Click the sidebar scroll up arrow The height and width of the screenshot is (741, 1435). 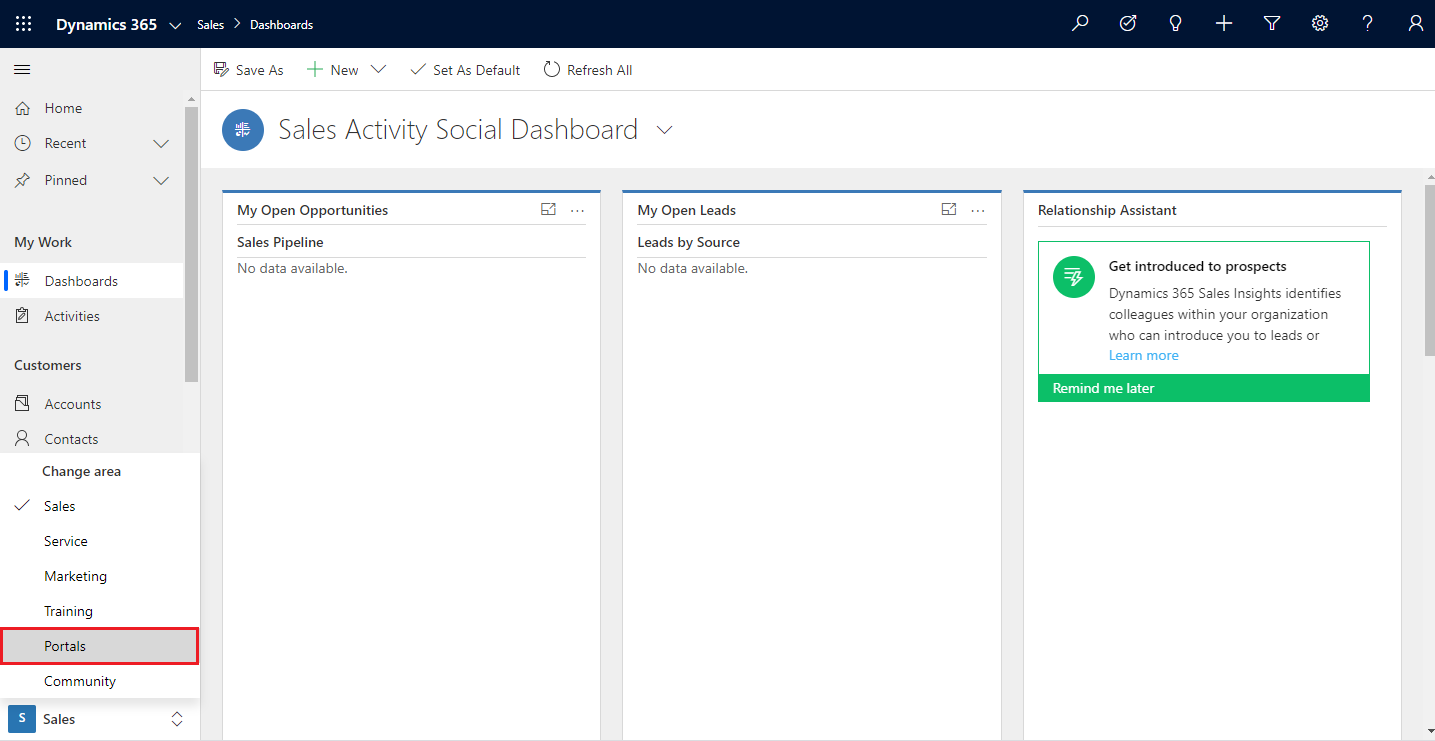tap(191, 100)
